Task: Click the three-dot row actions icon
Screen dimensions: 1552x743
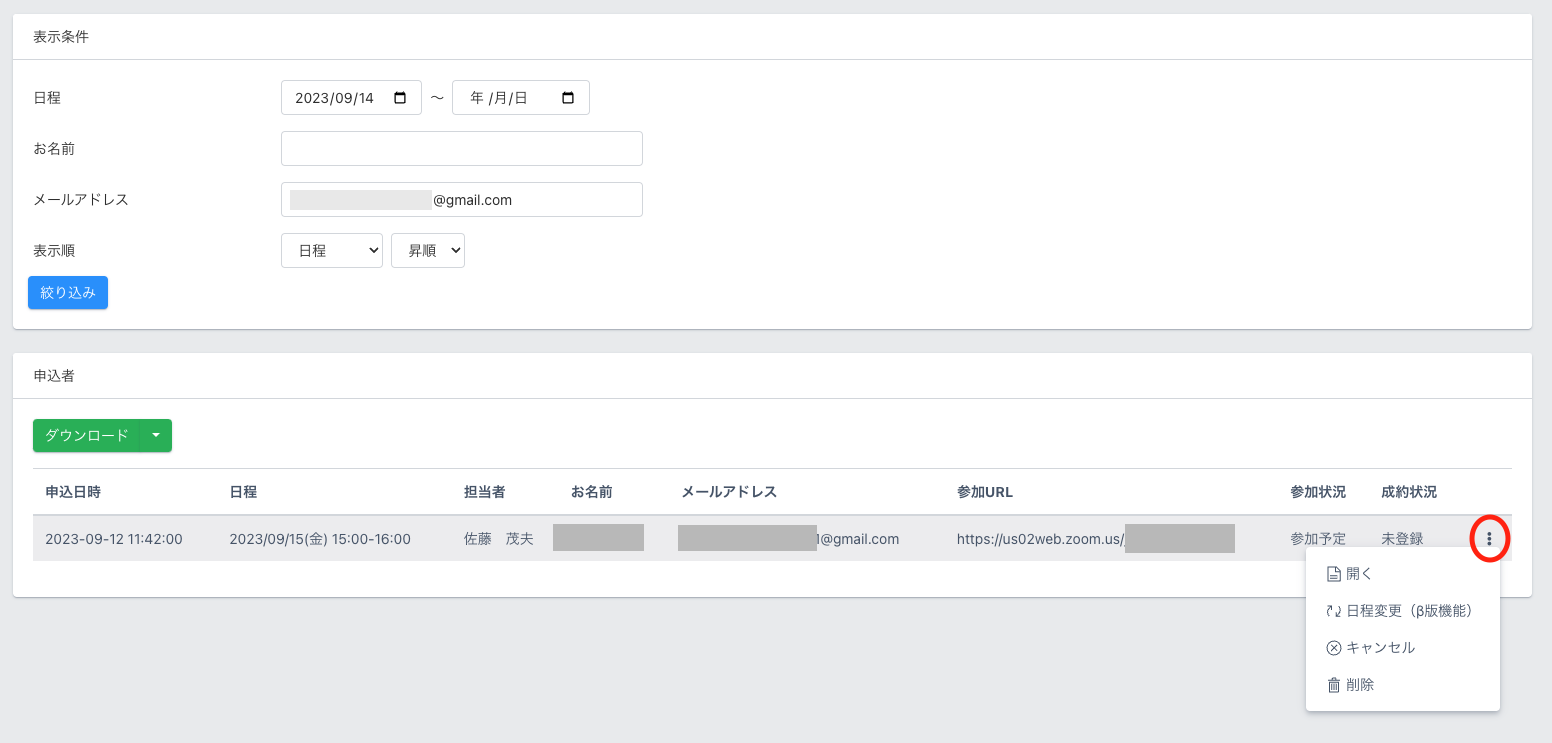Action: 1489,539
